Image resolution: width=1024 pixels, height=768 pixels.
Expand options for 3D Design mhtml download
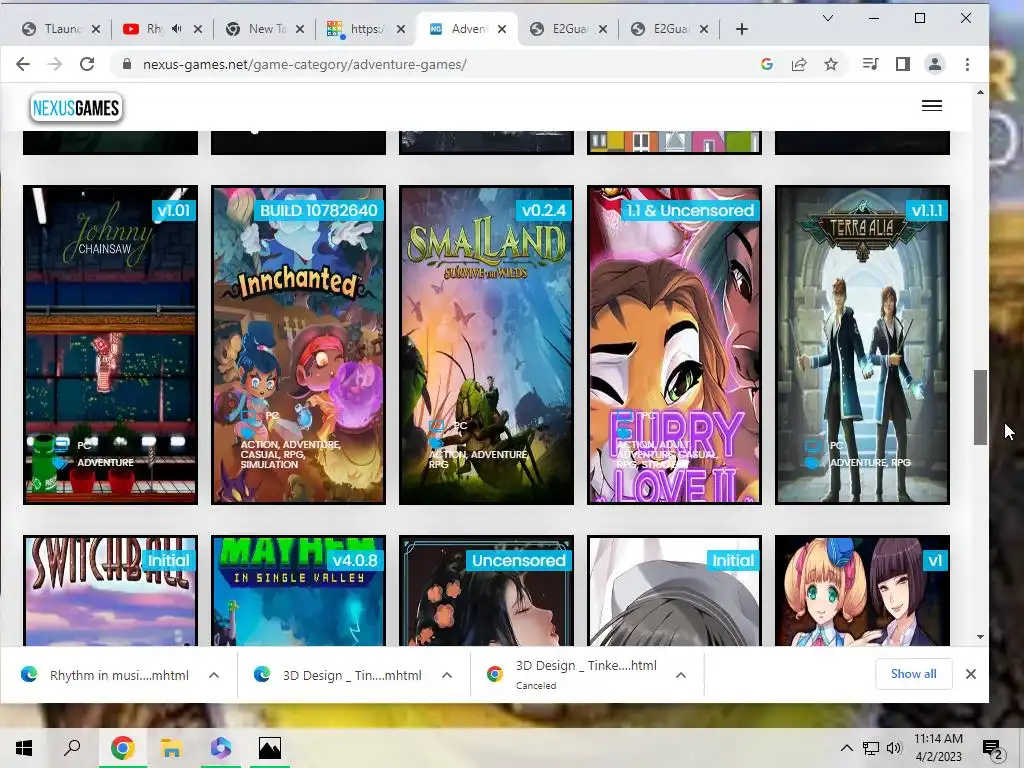(x=447, y=675)
